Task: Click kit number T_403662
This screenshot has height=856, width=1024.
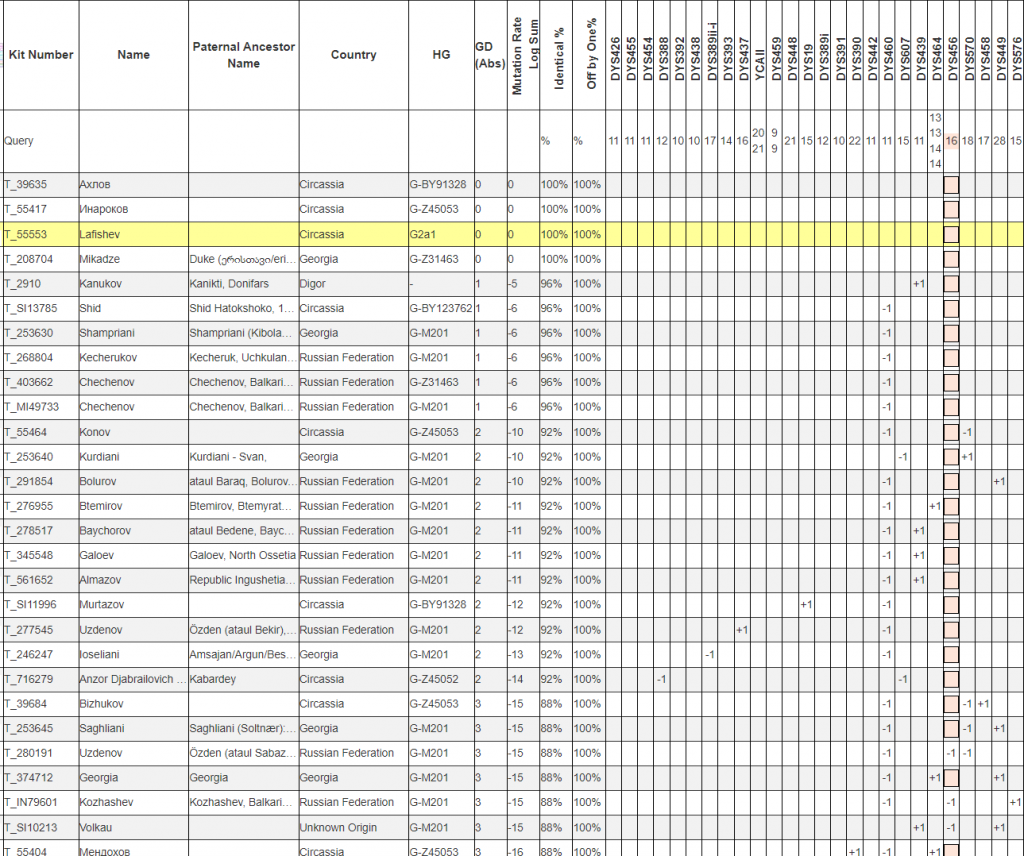Action: tap(29, 383)
